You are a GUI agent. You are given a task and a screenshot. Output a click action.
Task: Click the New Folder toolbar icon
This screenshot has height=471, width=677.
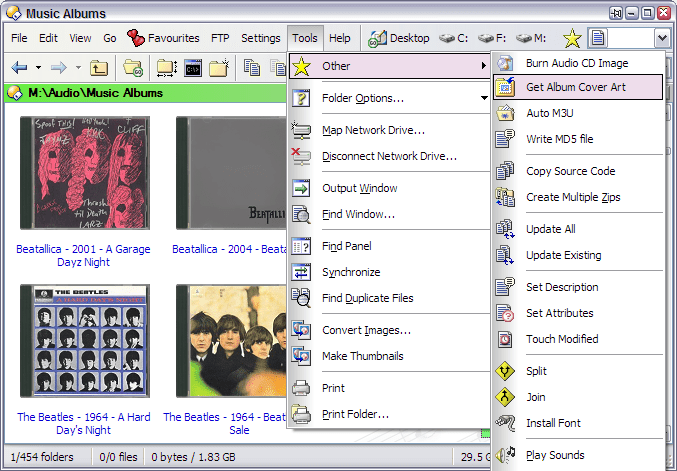tap(219, 68)
